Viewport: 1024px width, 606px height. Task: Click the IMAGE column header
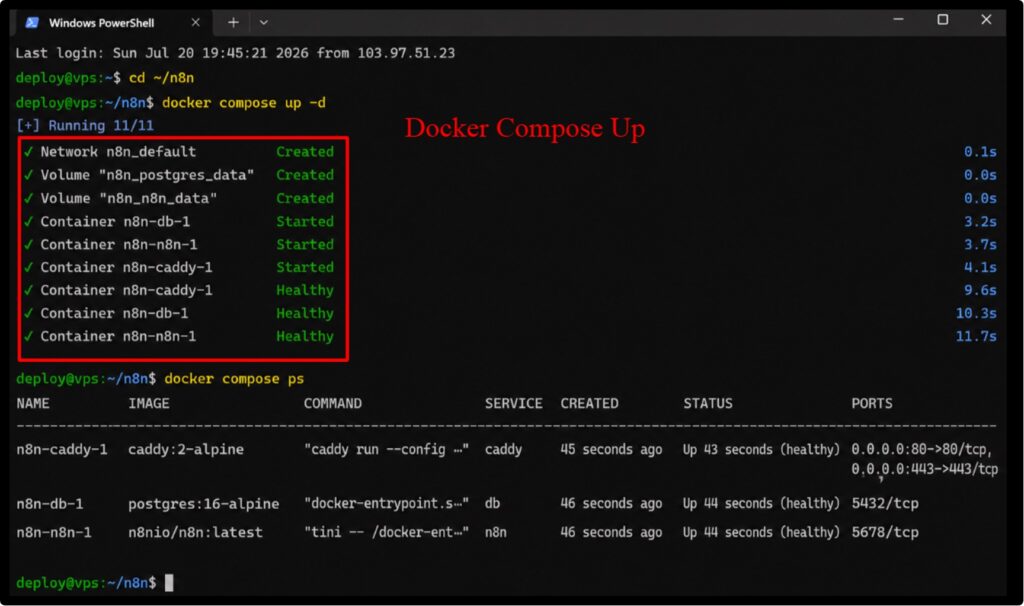pyautogui.click(x=148, y=404)
